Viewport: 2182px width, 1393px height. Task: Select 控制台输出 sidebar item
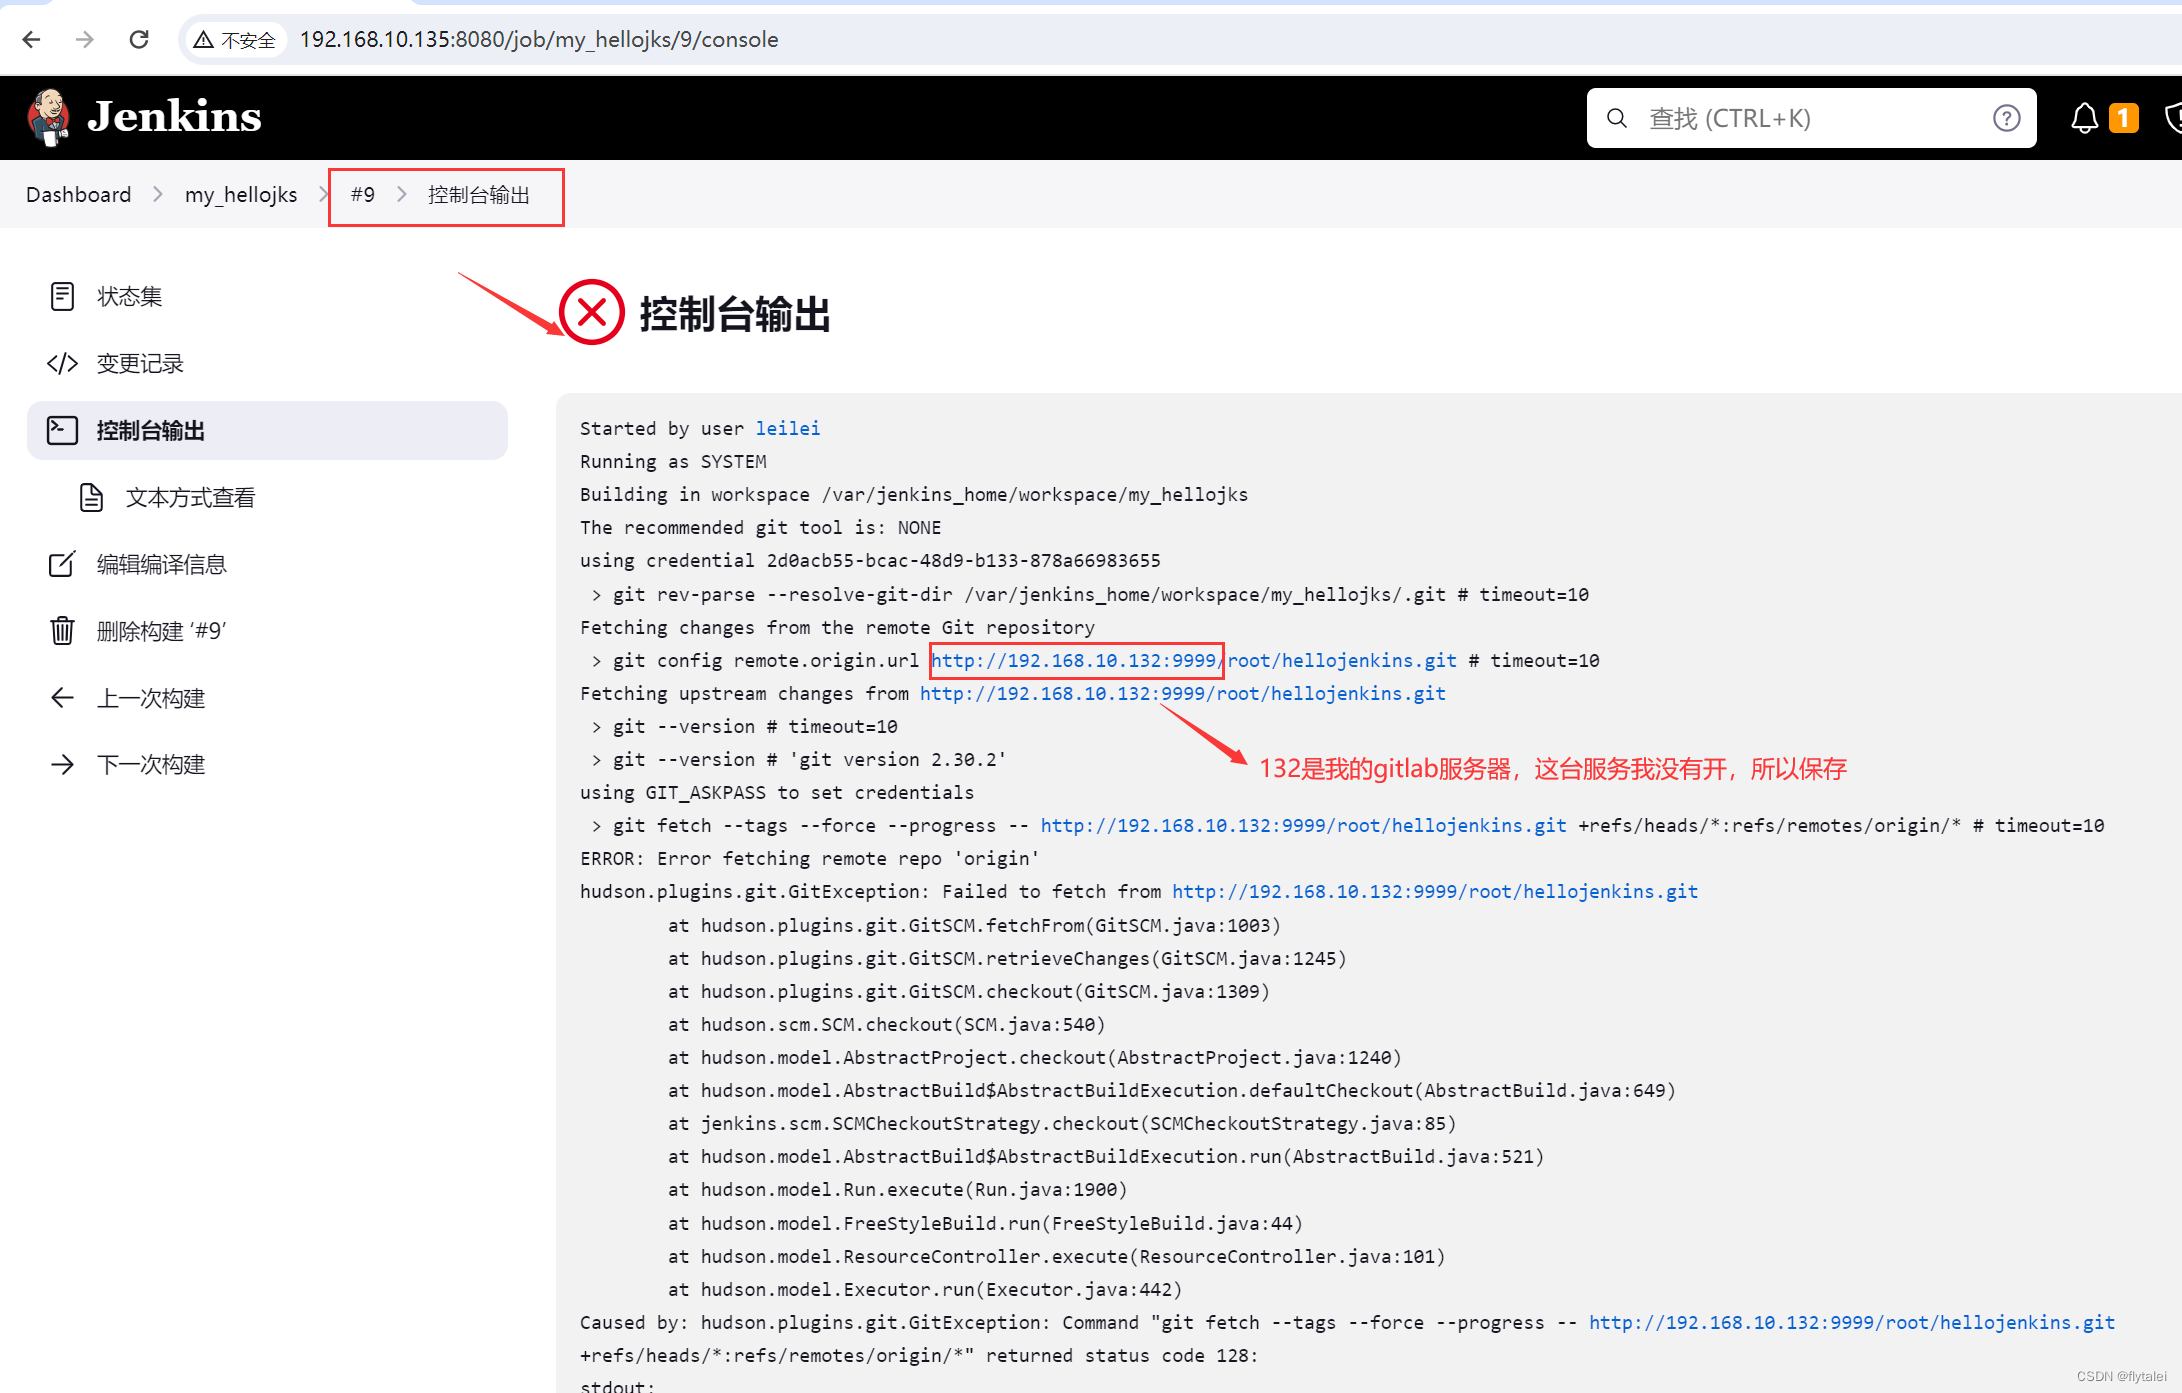[x=267, y=431]
